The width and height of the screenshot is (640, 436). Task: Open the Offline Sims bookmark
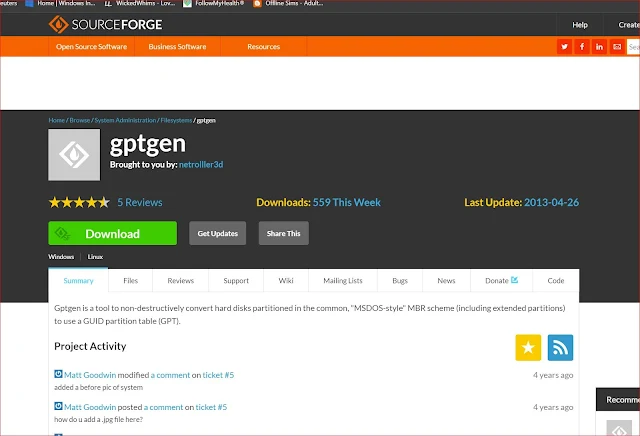[288, 3]
